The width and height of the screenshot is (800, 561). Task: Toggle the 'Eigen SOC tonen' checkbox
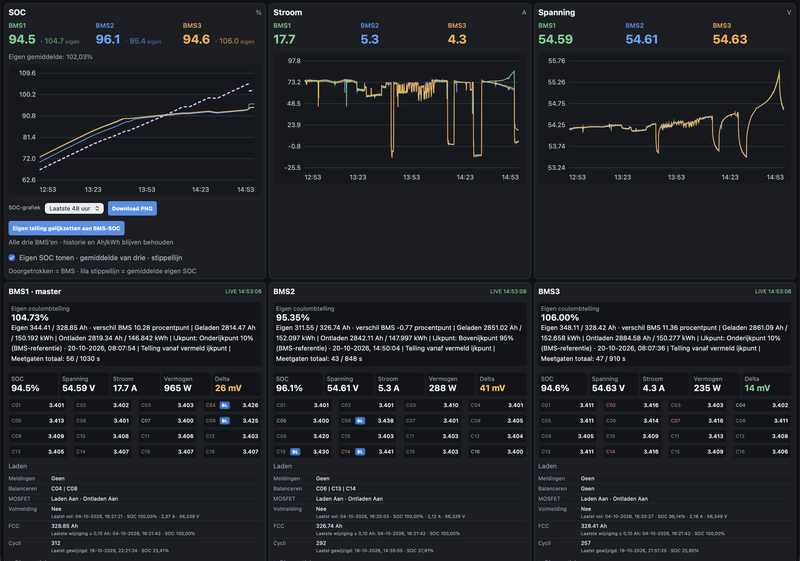12,258
